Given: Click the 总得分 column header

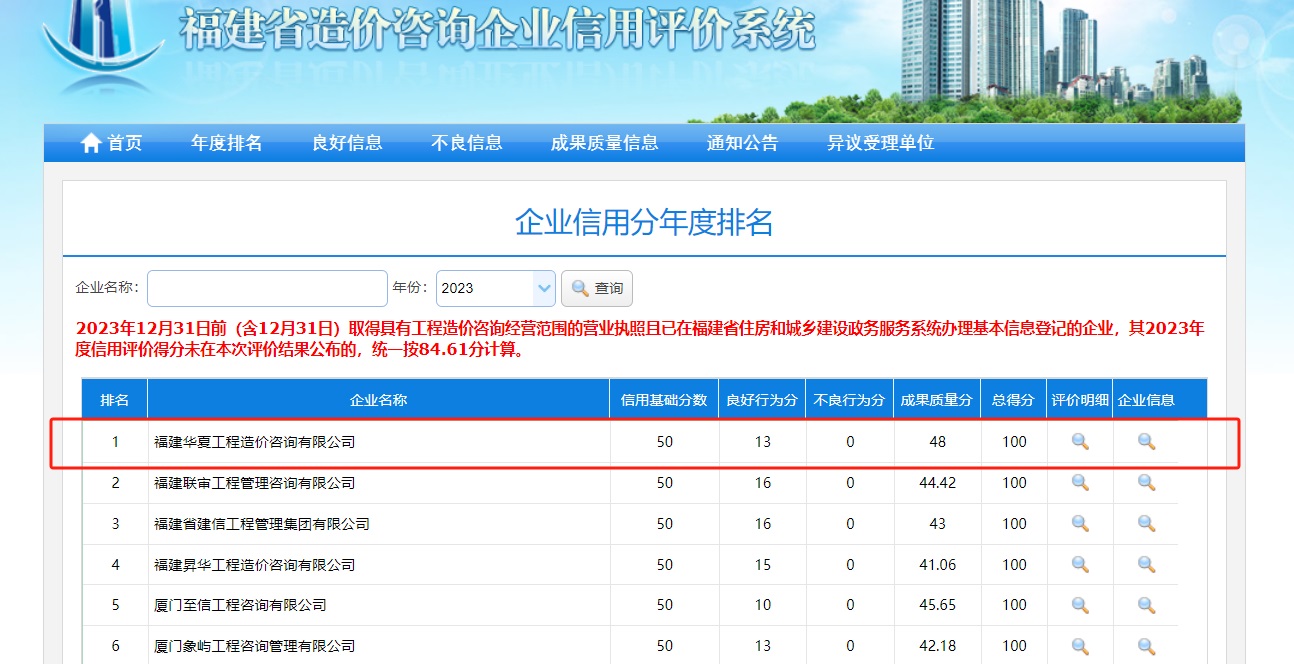Looking at the screenshot, I should pyautogui.click(x=1013, y=400).
